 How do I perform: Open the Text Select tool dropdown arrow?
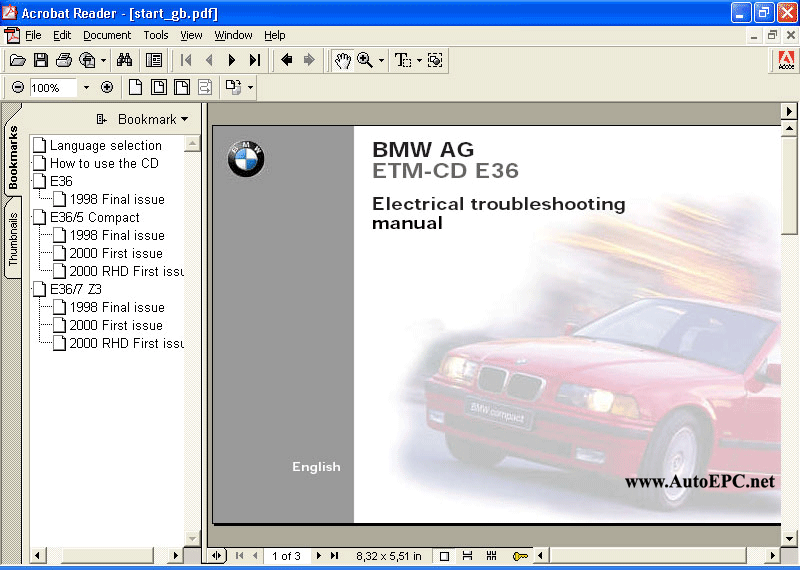tap(419, 60)
